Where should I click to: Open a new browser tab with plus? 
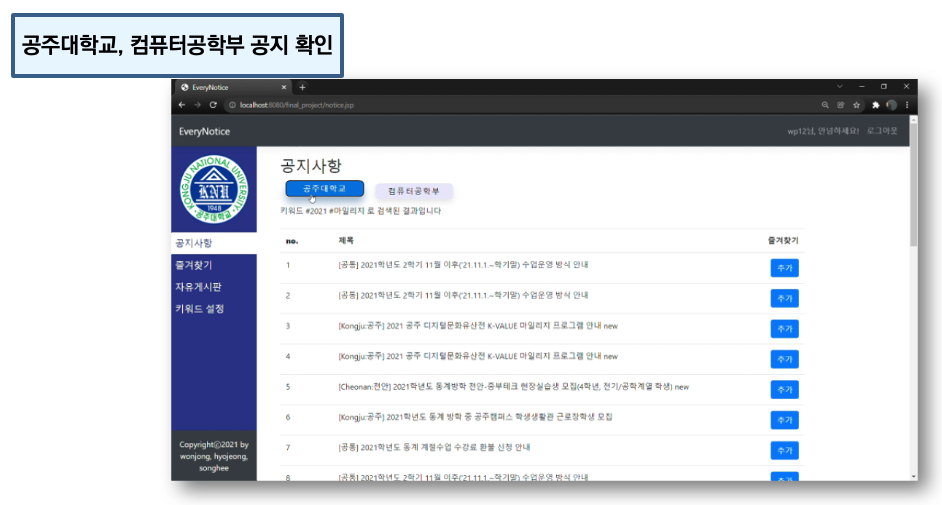pyautogui.click(x=302, y=88)
